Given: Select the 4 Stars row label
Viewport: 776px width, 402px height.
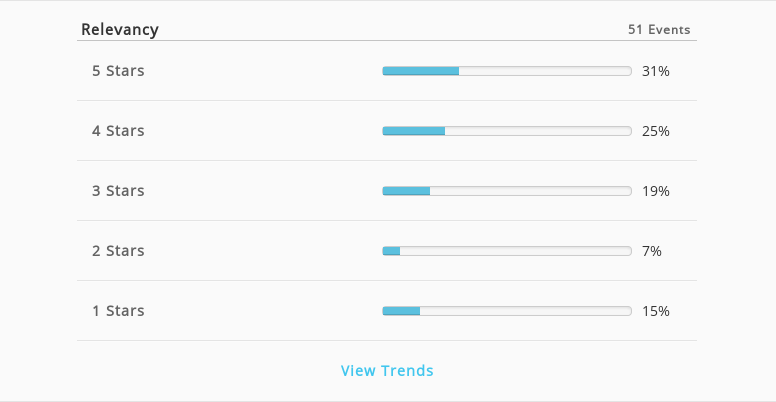Looking at the screenshot, I should pyautogui.click(x=118, y=131).
